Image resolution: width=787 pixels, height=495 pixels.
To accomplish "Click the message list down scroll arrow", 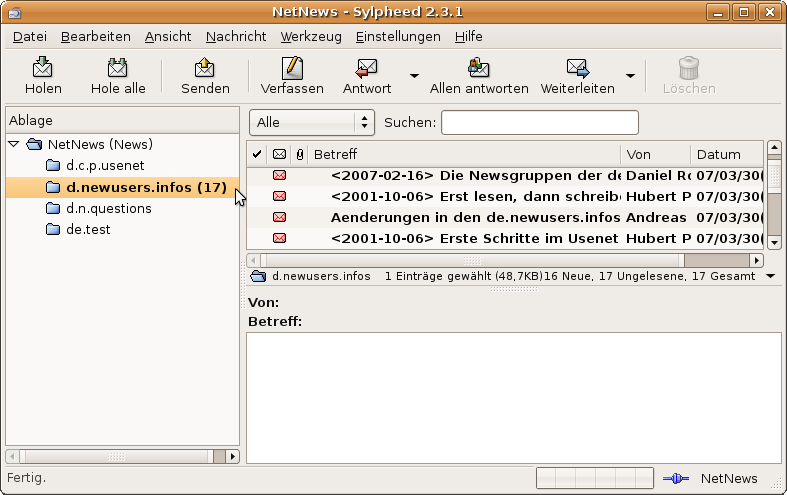I will point(774,243).
